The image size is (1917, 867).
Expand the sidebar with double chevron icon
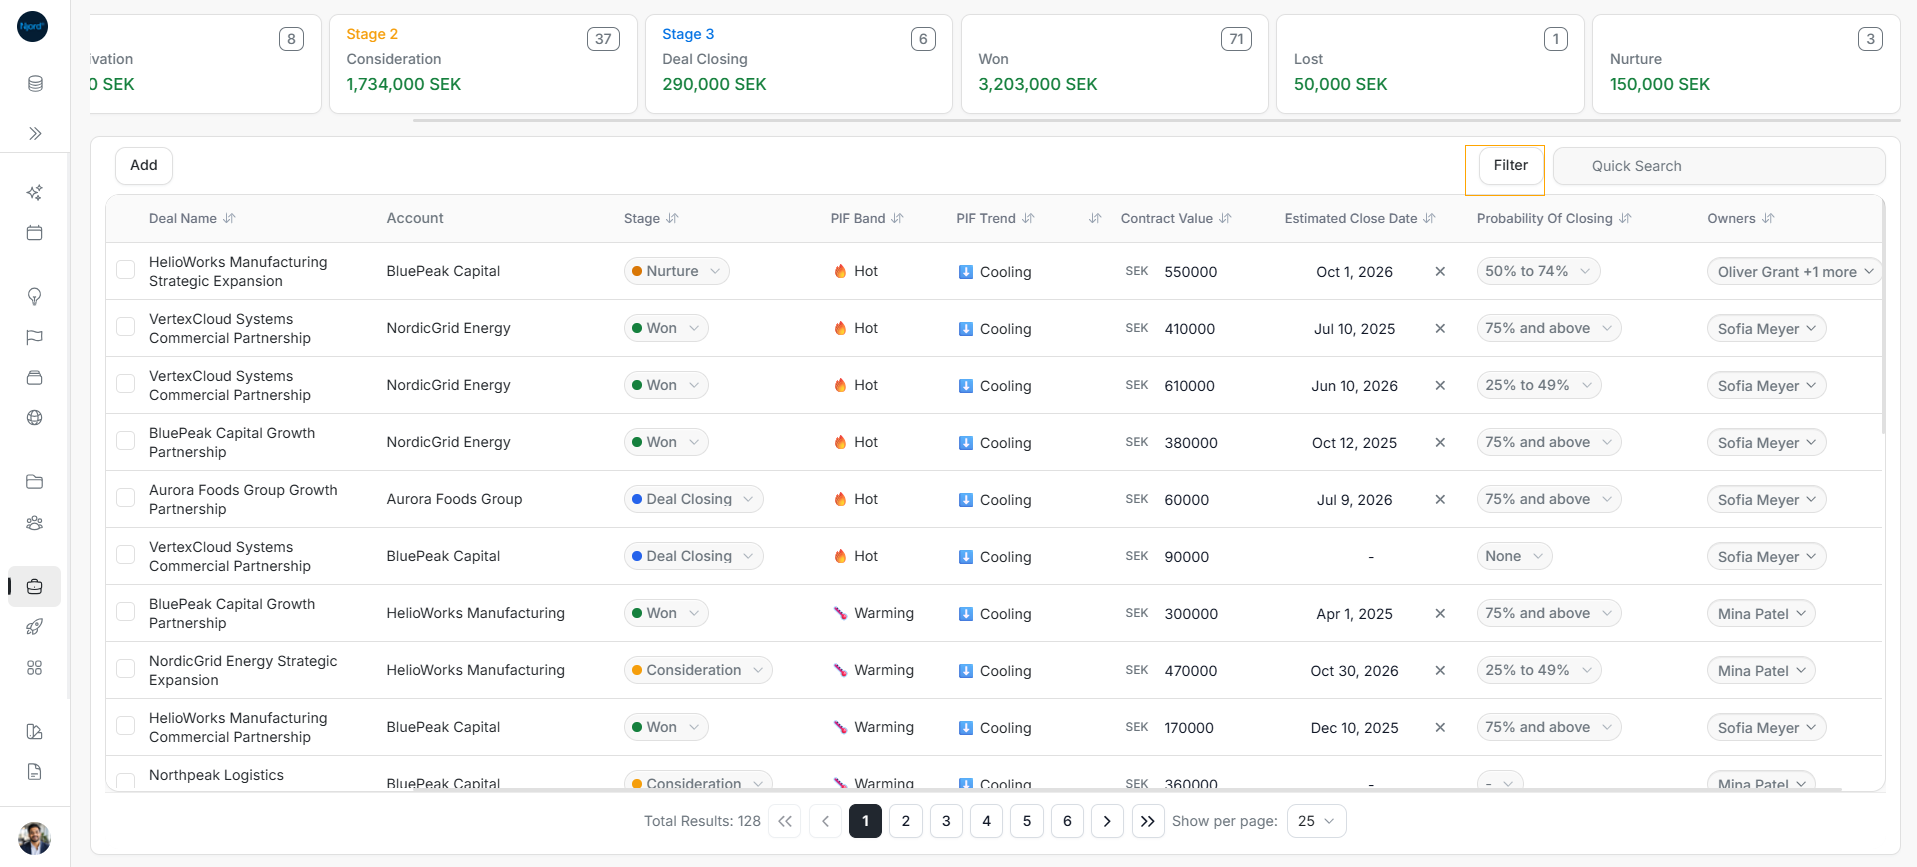35,133
